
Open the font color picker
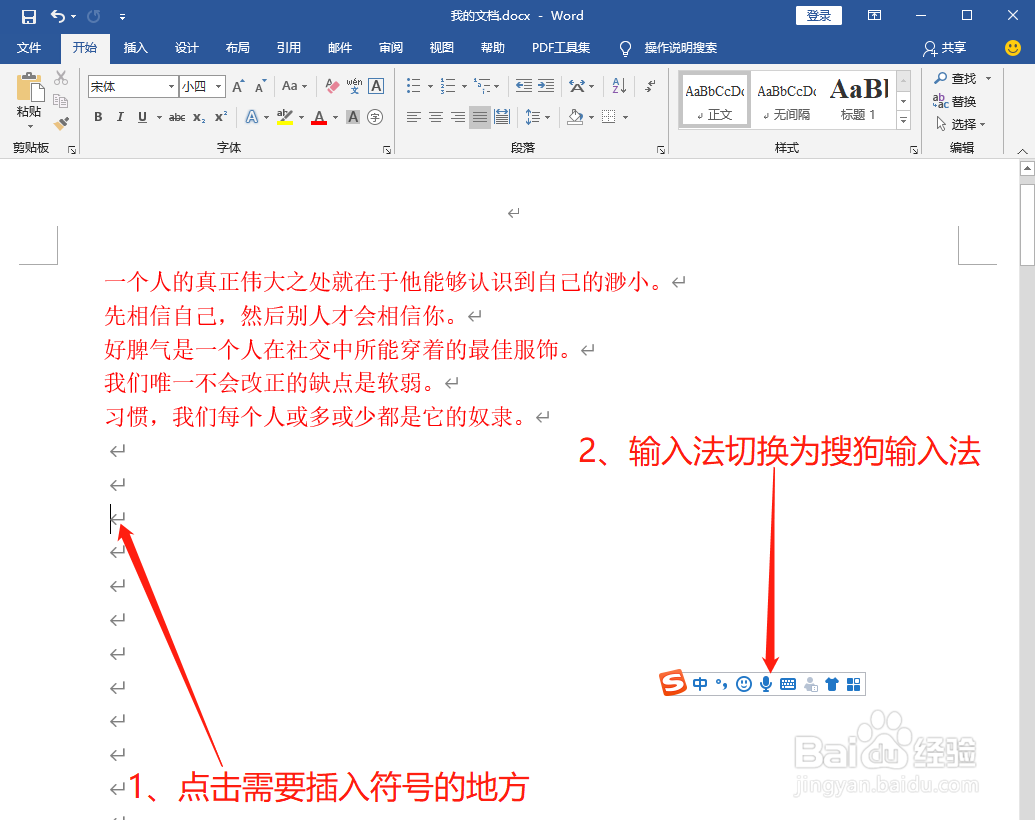click(x=318, y=117)
